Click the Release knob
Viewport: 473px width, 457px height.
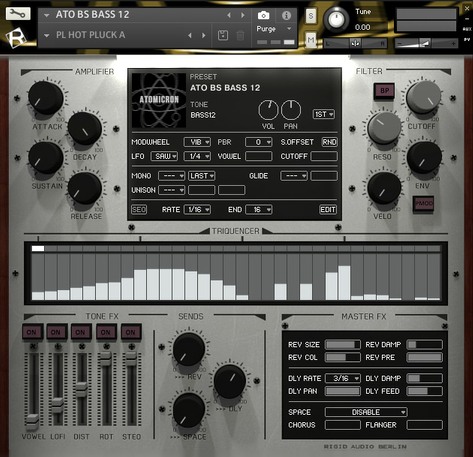click(x=85, y=188)
